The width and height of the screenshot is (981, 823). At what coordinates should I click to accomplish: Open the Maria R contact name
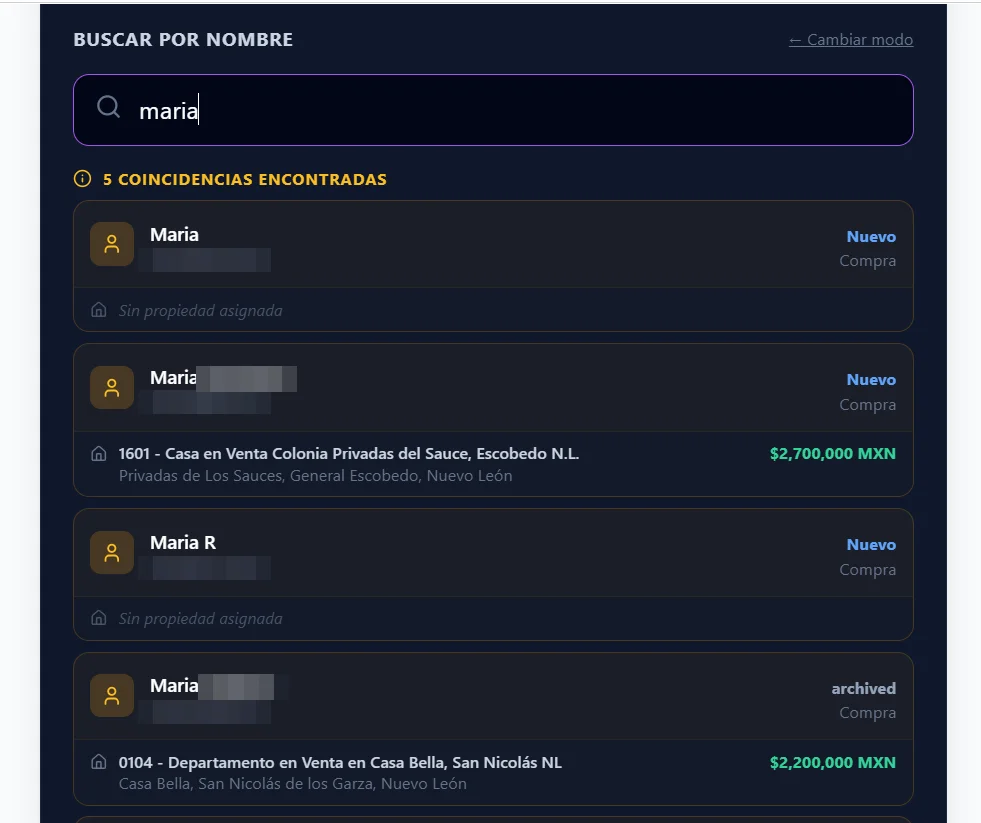183,543
